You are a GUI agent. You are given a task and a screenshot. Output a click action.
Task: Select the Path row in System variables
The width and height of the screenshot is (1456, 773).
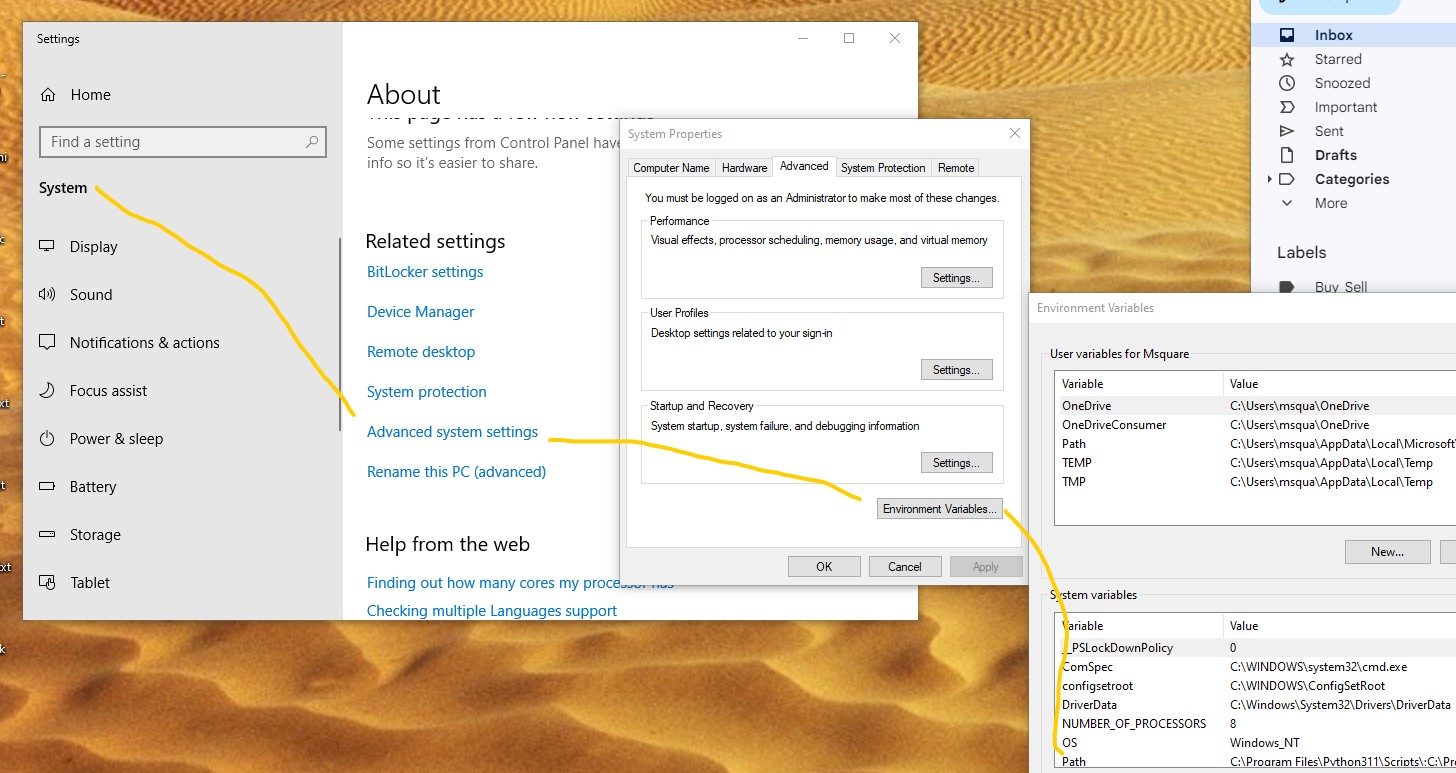tap(1074, 762)
